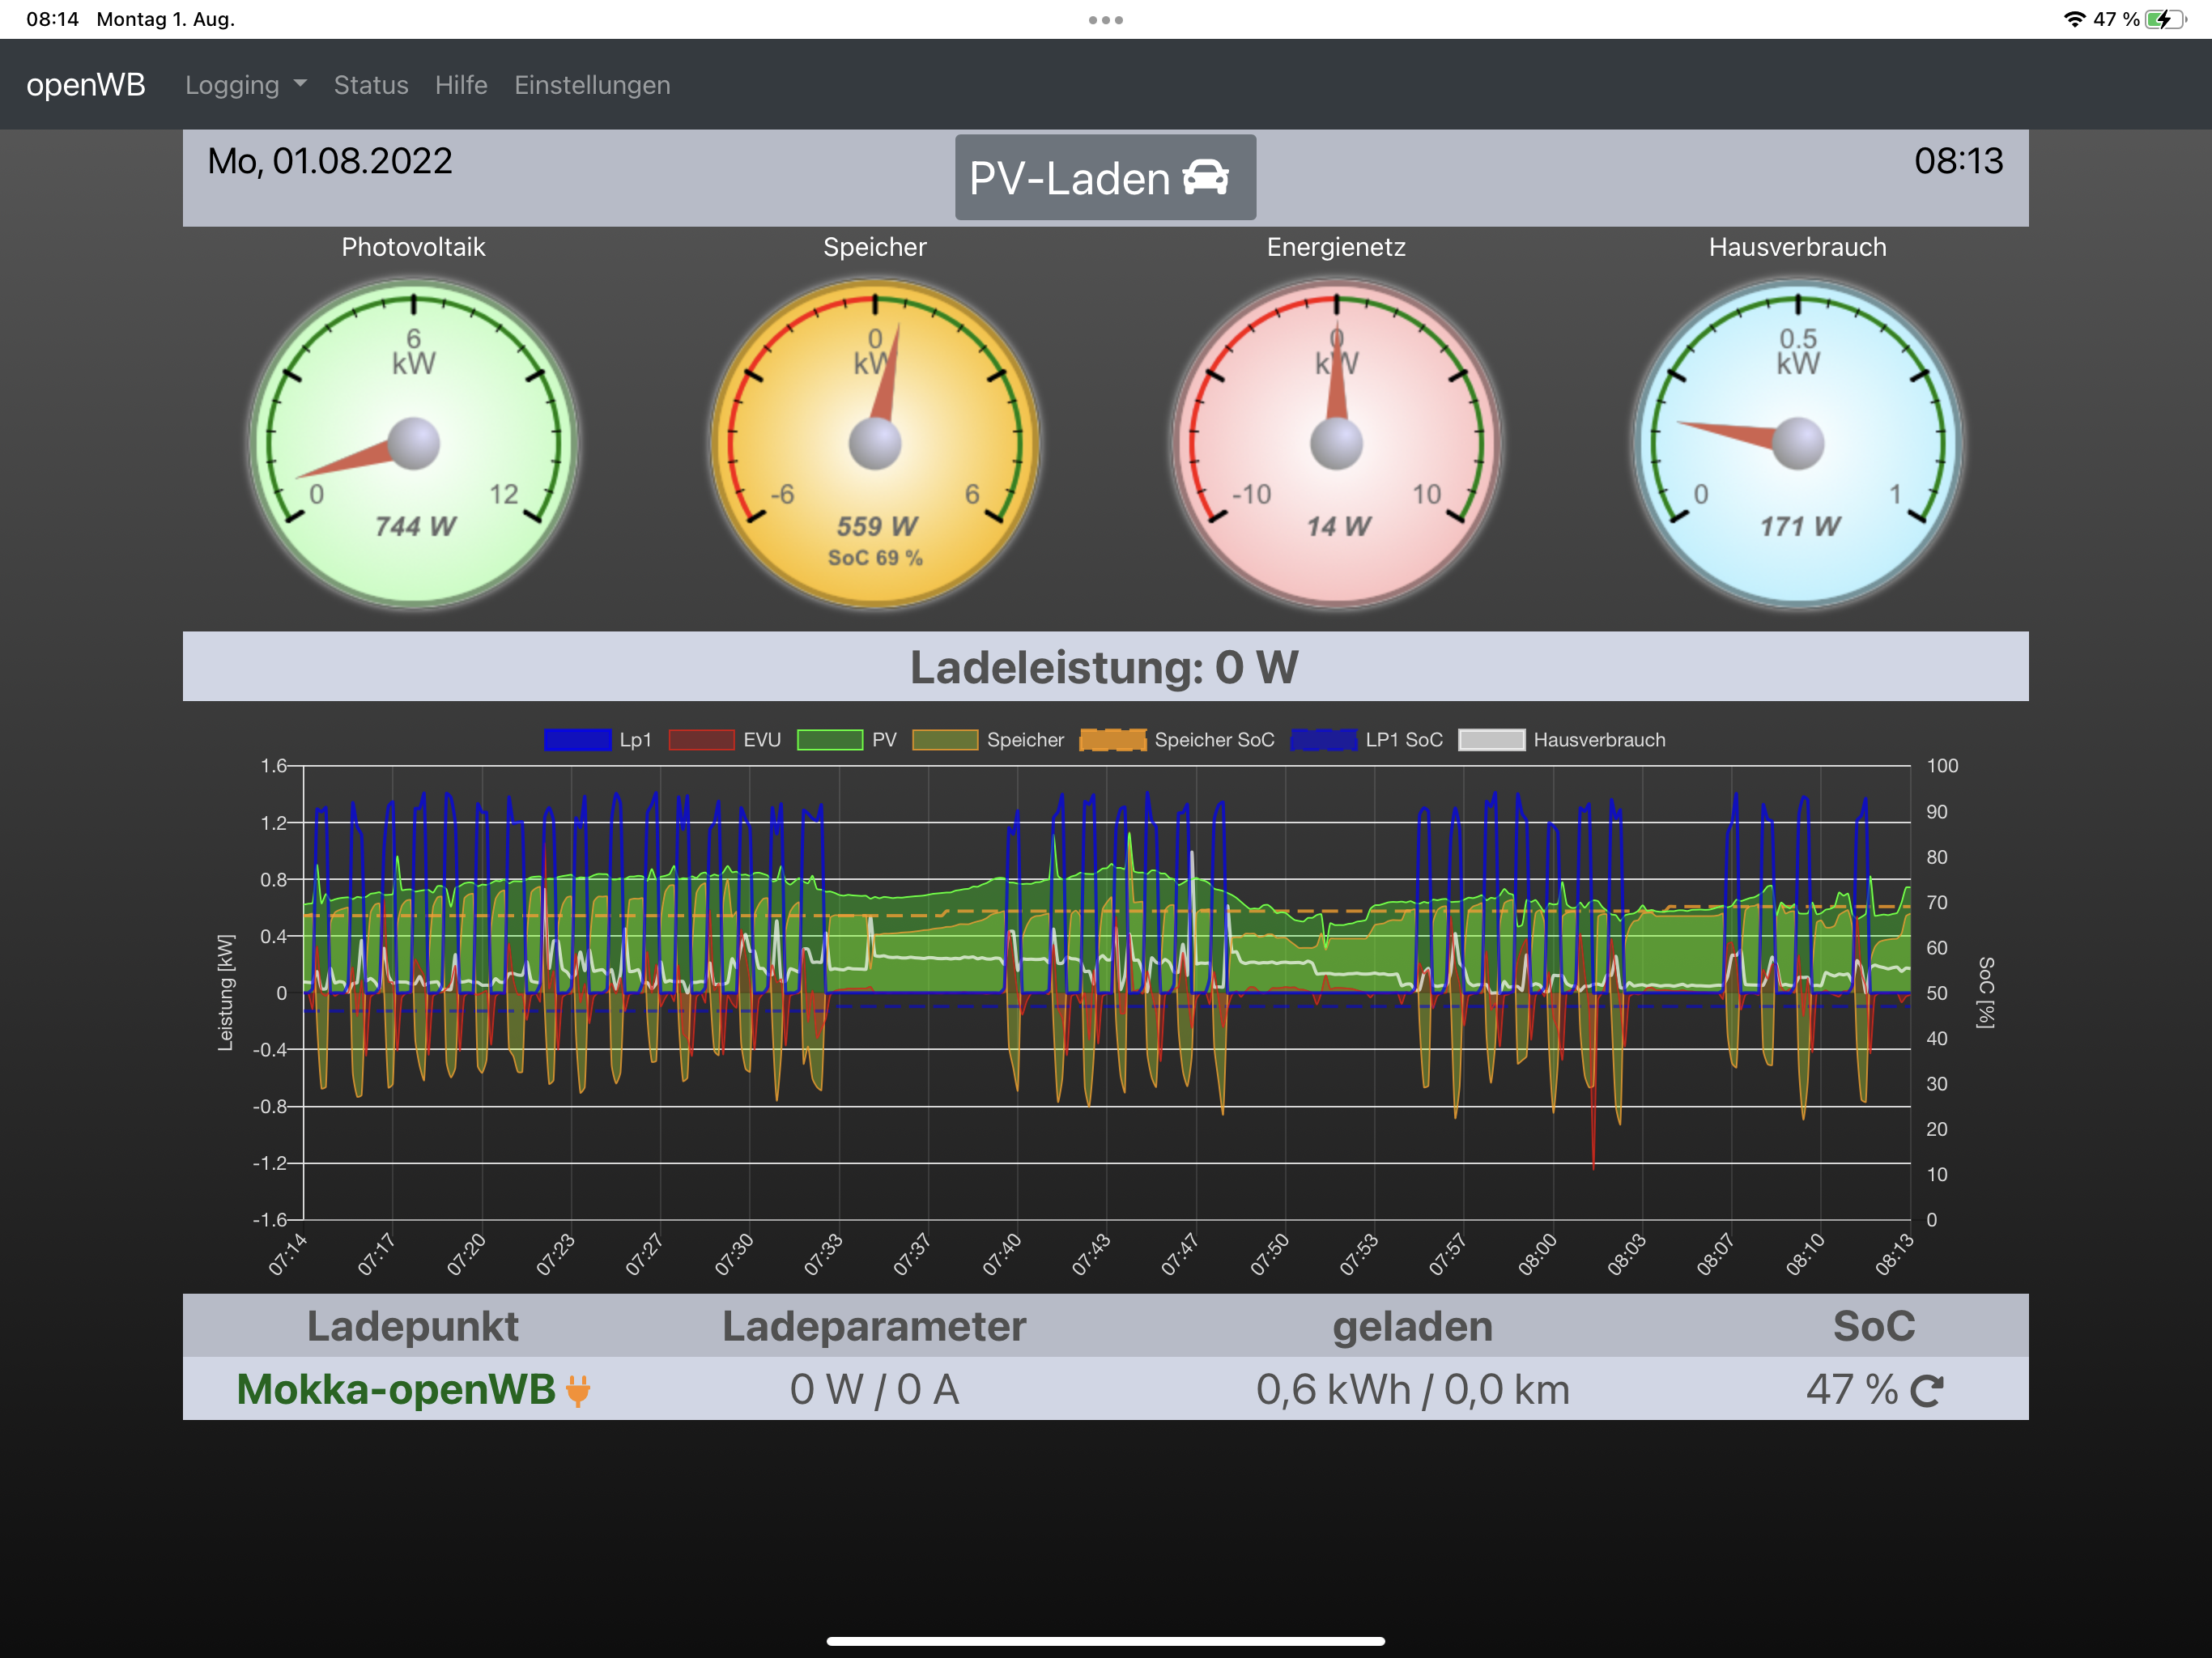The image size is (2212, 1658).
Task: Tap the battery charging icon in status bar
Action: 2165,19
